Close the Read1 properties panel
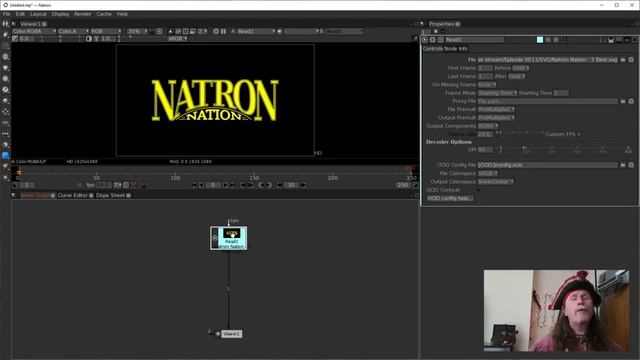 coord(634,40)
